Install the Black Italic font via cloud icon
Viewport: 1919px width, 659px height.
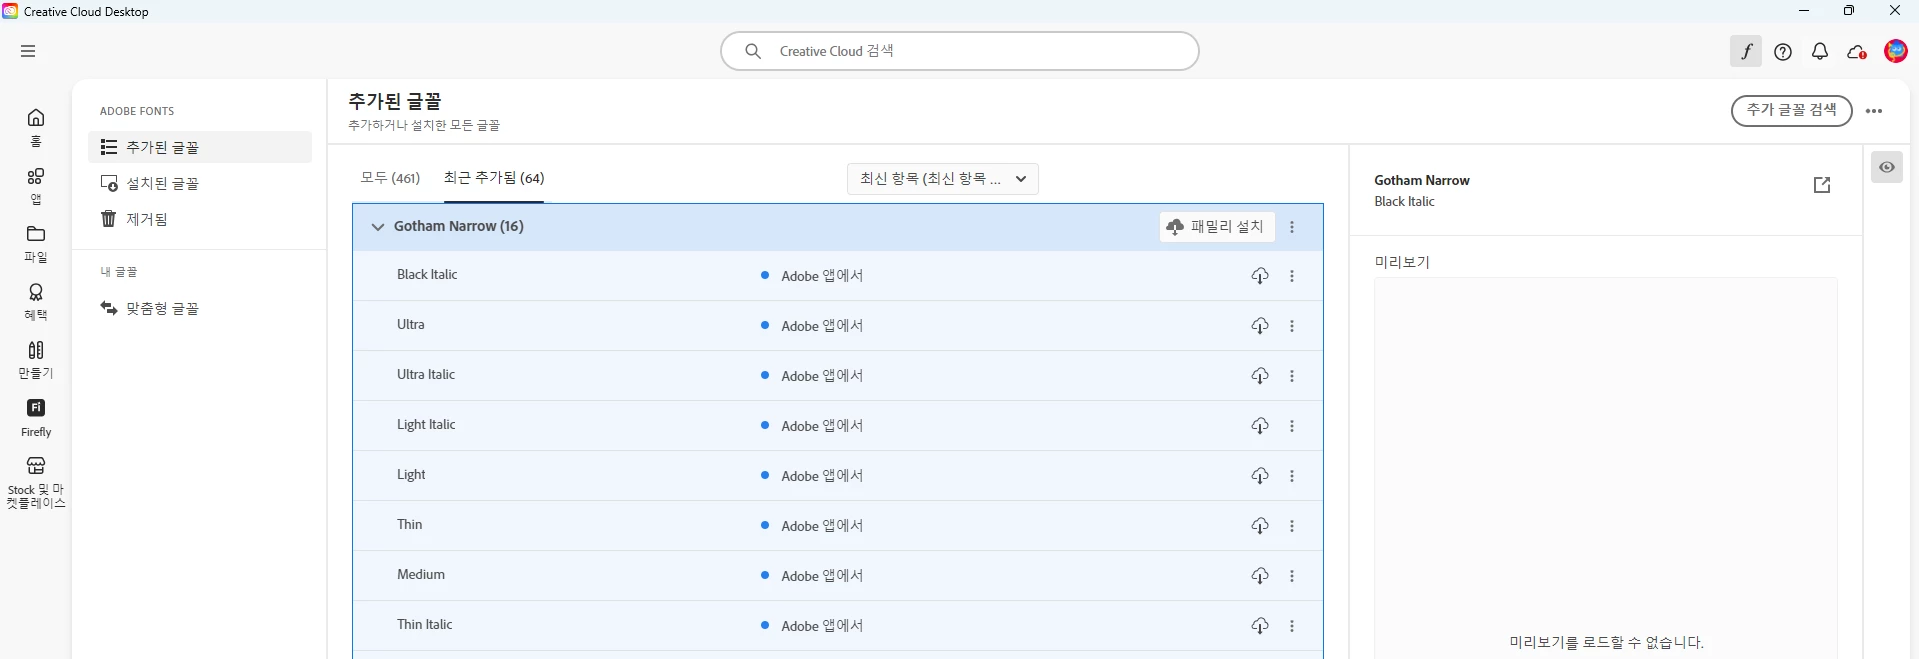(x=1260, y=276)
